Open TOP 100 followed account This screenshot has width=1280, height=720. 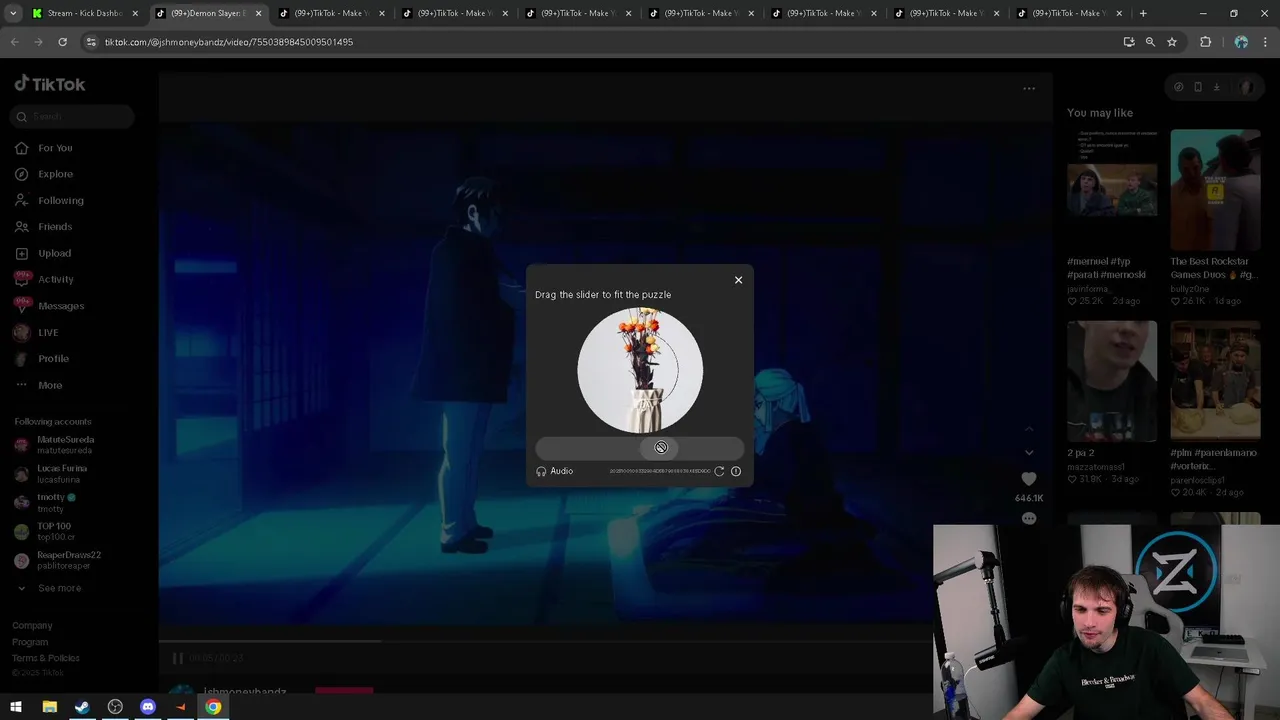coord(54,531)
